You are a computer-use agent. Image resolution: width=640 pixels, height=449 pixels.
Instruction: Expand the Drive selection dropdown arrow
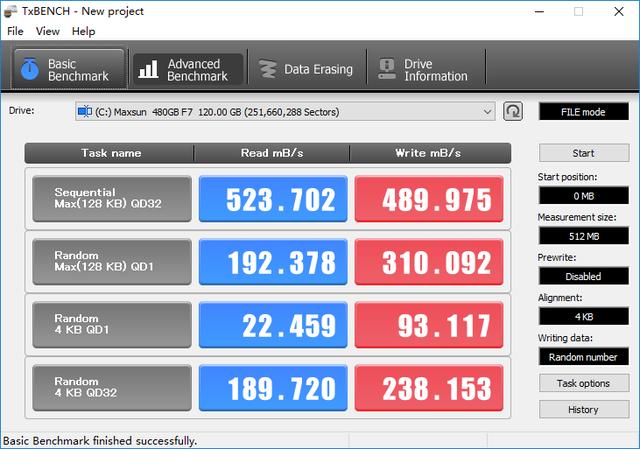pyautogui.click(x=487, y=112)
